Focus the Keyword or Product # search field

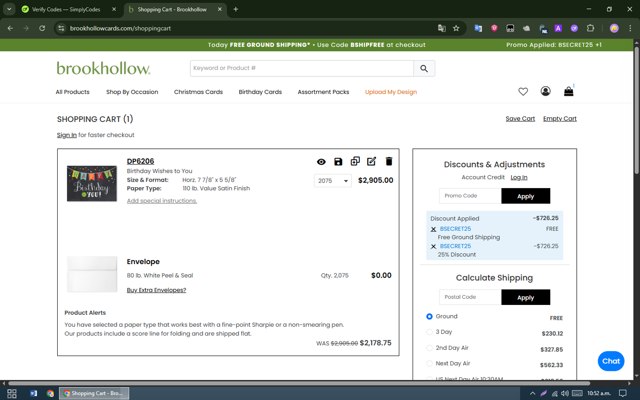pyautogui.click(x=302, y=69)
